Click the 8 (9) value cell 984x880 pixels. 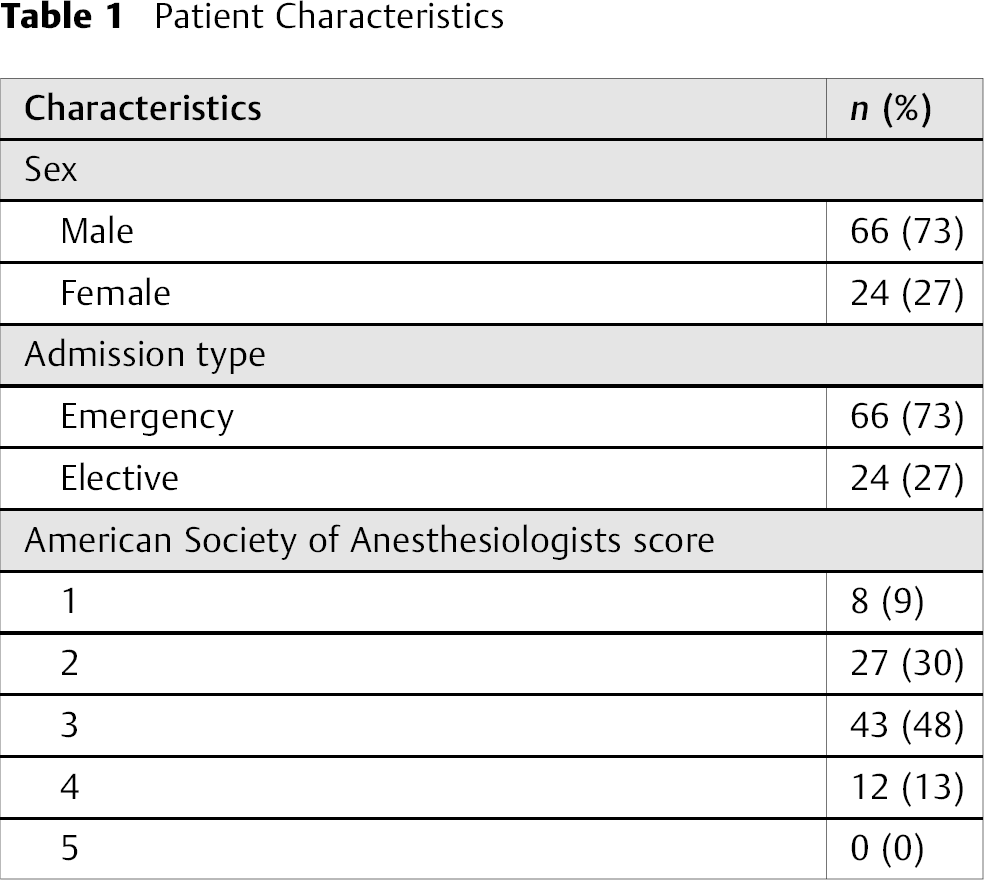(887, 601)
